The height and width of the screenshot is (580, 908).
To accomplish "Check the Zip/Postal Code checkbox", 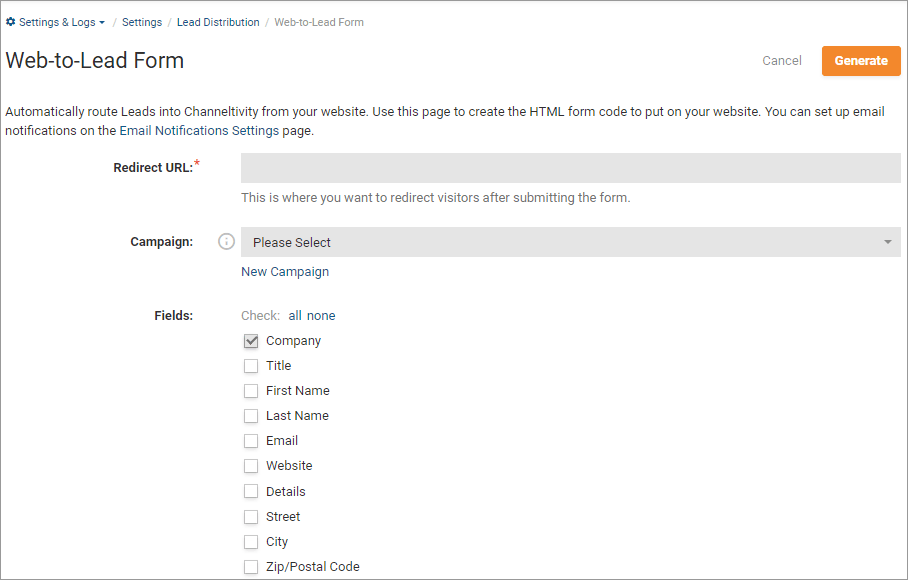I will [x=250, y=566].
